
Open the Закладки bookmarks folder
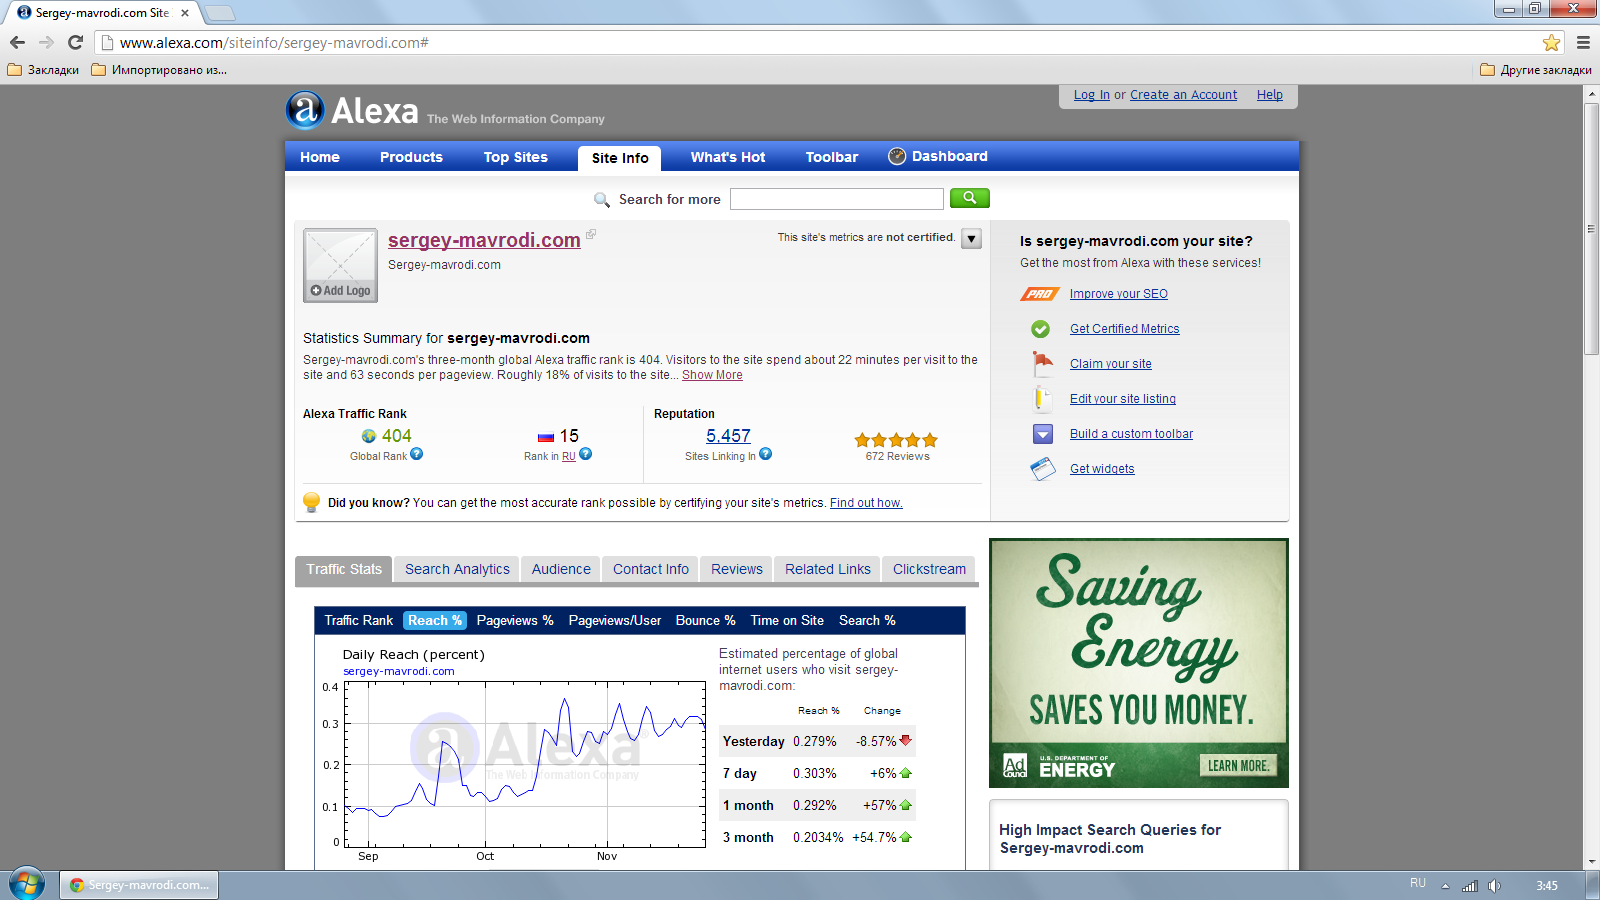point(43,70)
